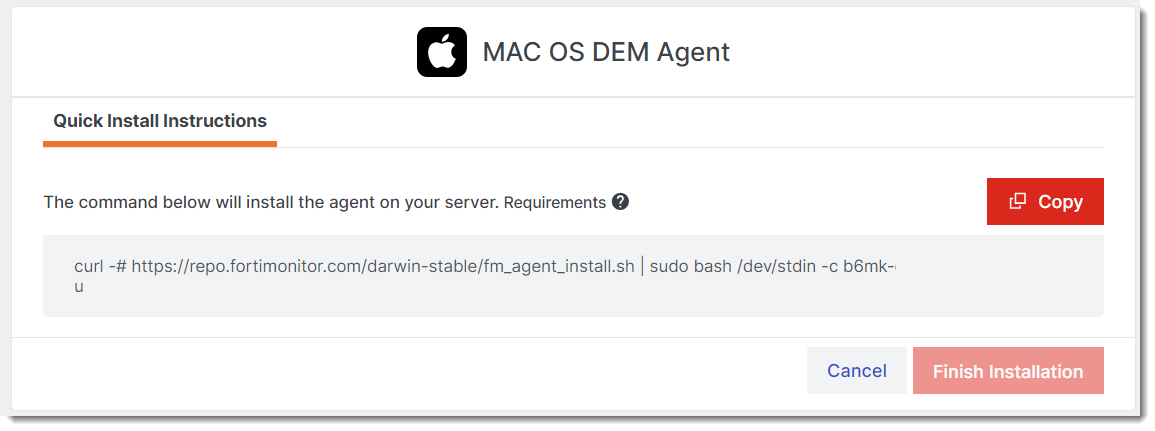Click the "-c" flag in the command
Viewport: 1155px width, 431px height.
pos(829,267)
